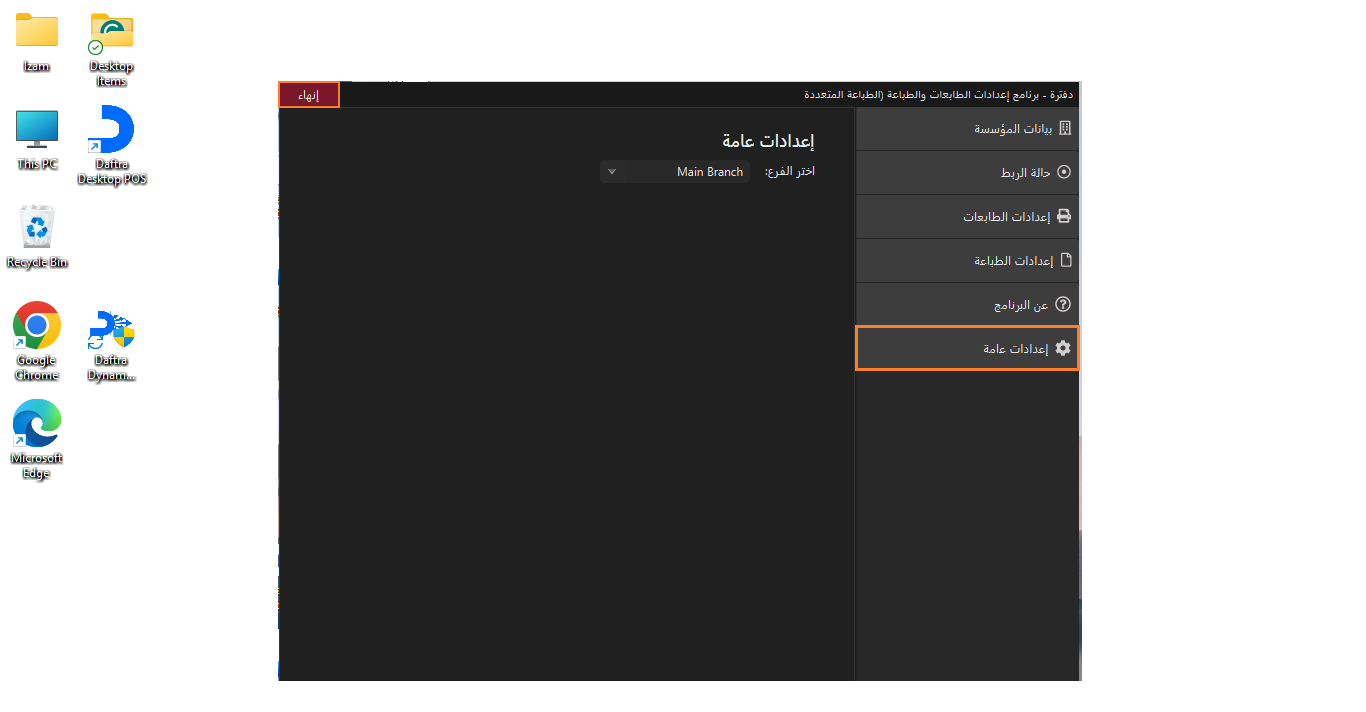Select the Daftra Desktop POS shortcut

click(x=112, y=146)
